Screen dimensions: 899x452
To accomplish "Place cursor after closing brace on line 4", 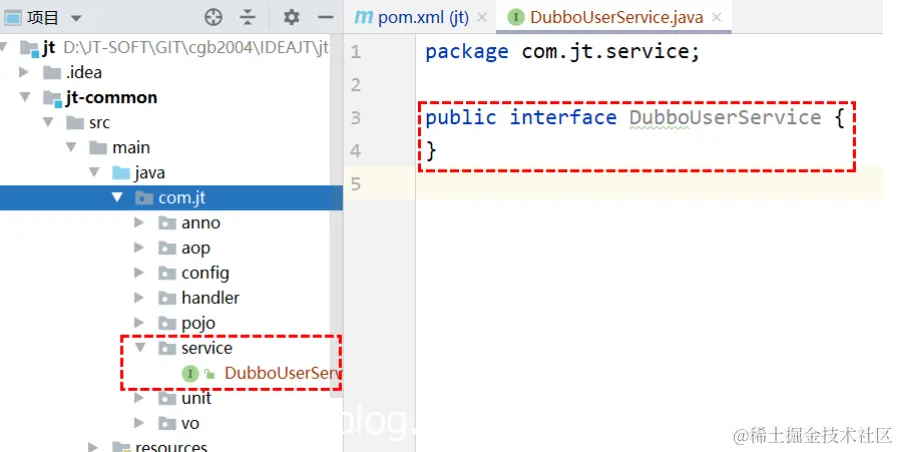I will tap(439, 151).
